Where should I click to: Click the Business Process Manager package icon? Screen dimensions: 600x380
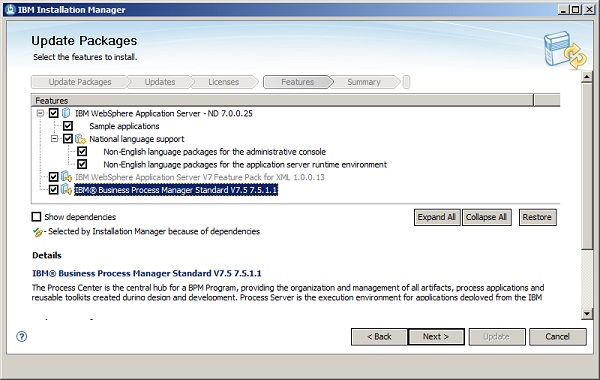[66, 189]
